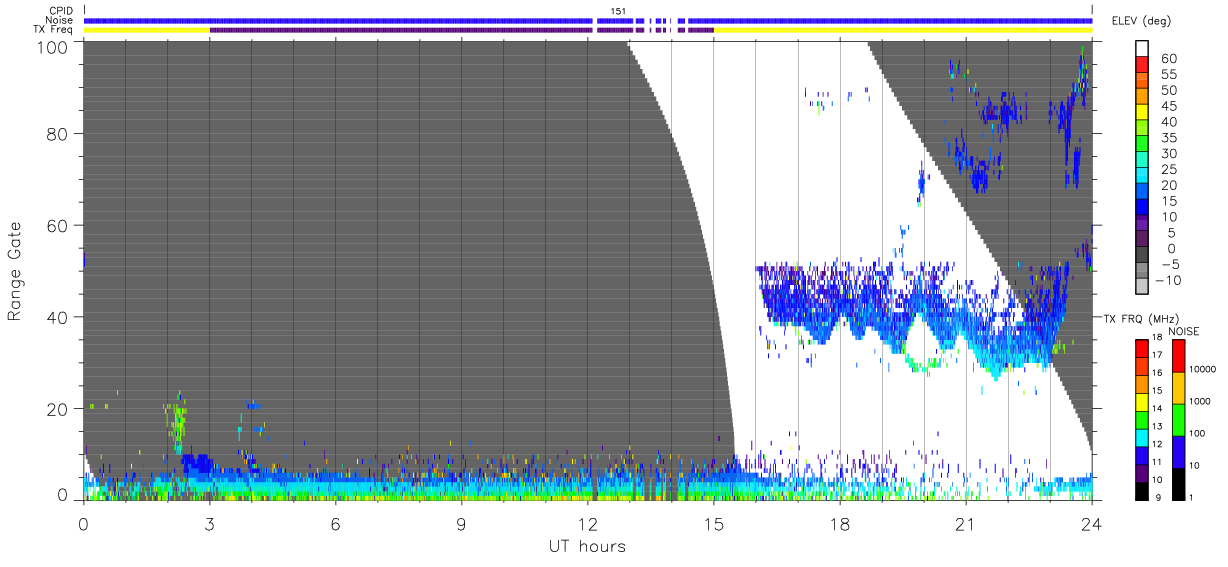The image size is (1228, 567).
Task: Select the green 30–35 elevation colorbar swatch
Action: pos(1143,145)
